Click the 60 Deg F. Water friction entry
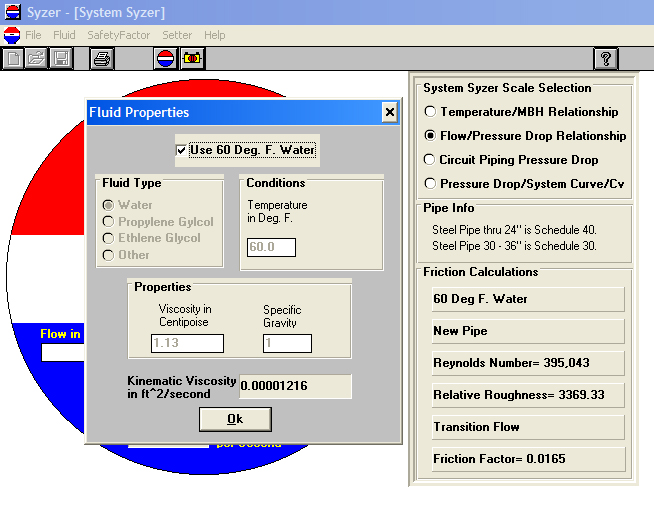654x510 pixels. point(528,299)
